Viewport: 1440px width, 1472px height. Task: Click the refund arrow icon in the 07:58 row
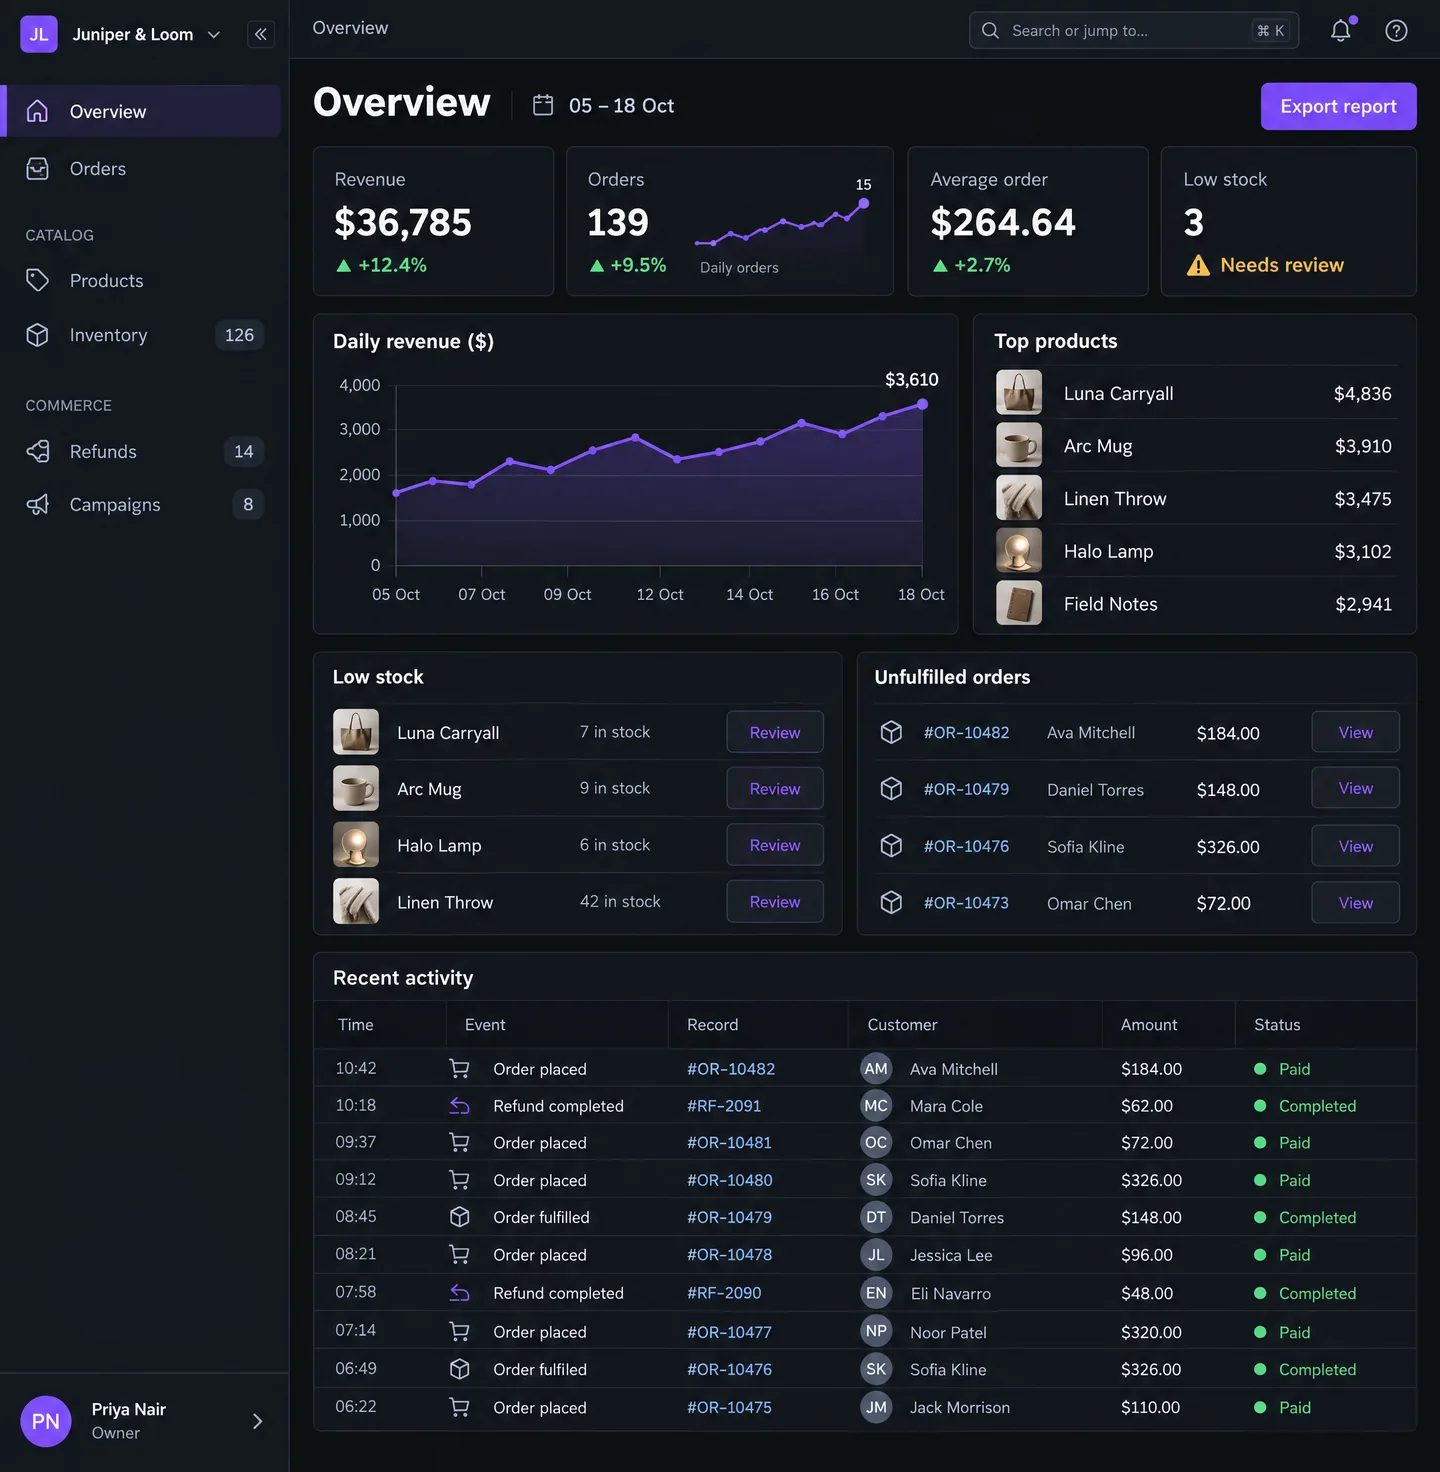(x=459, y=1293)
